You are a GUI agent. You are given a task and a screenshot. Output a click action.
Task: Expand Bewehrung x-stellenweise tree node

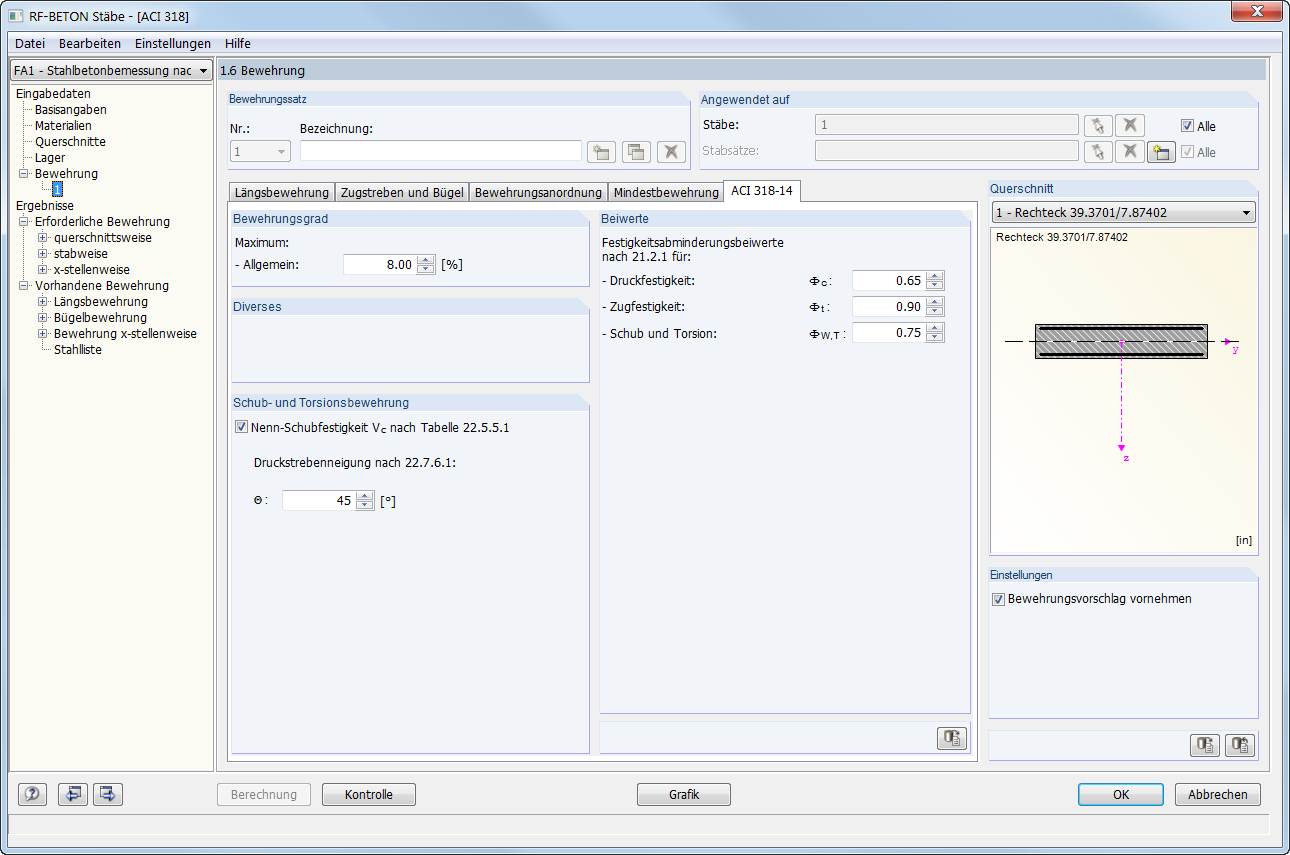(x=43, y=334)
